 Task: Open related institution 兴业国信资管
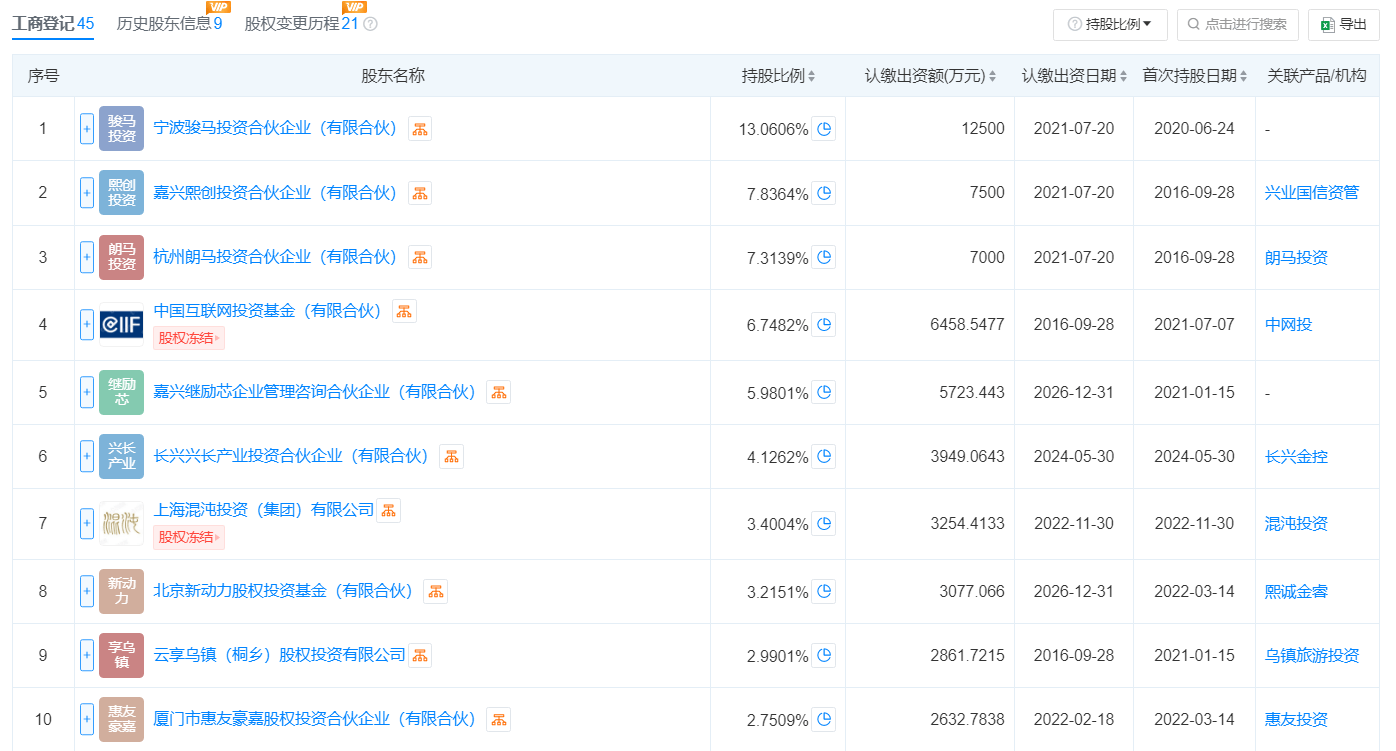tap(1312, 193)
